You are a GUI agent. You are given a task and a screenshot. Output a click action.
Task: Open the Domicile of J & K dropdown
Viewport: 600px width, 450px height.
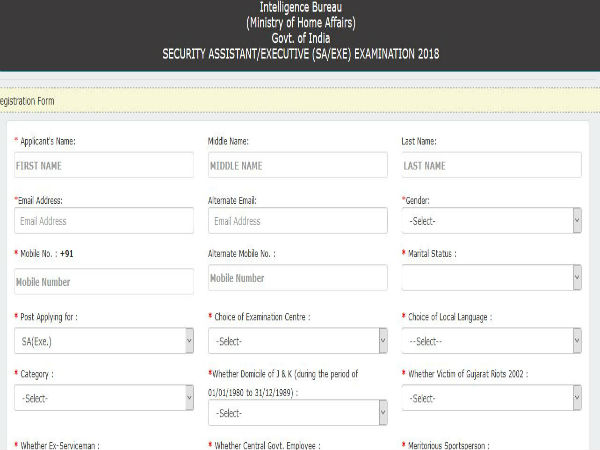[298, 412]
